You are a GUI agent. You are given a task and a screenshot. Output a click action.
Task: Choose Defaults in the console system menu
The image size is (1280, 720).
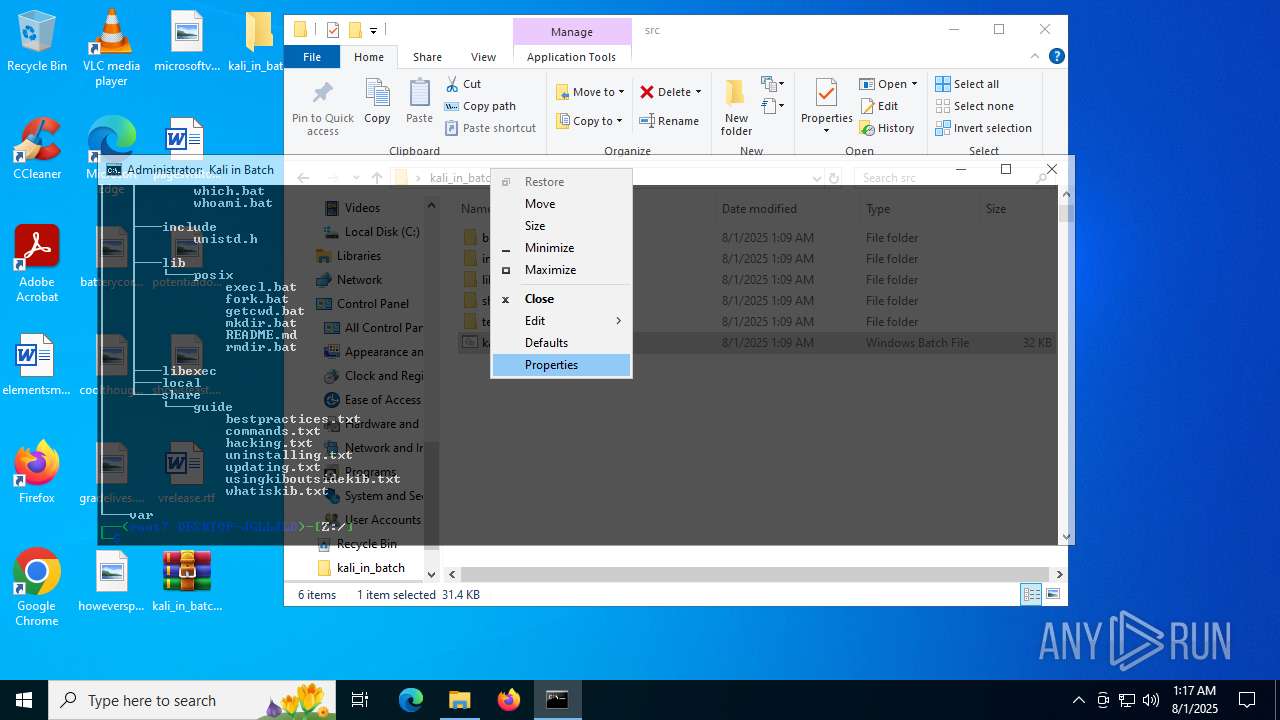(561, 343)
